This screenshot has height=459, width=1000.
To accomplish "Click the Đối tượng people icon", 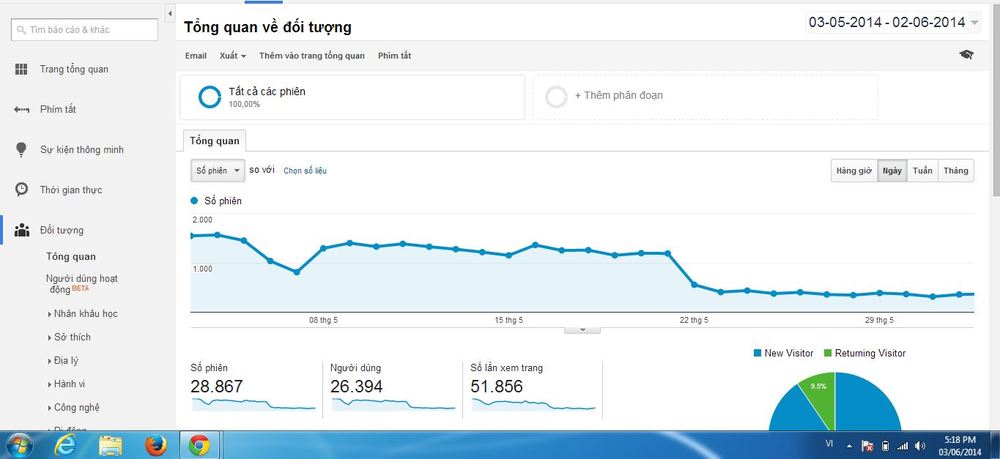I will coord(22,230).
